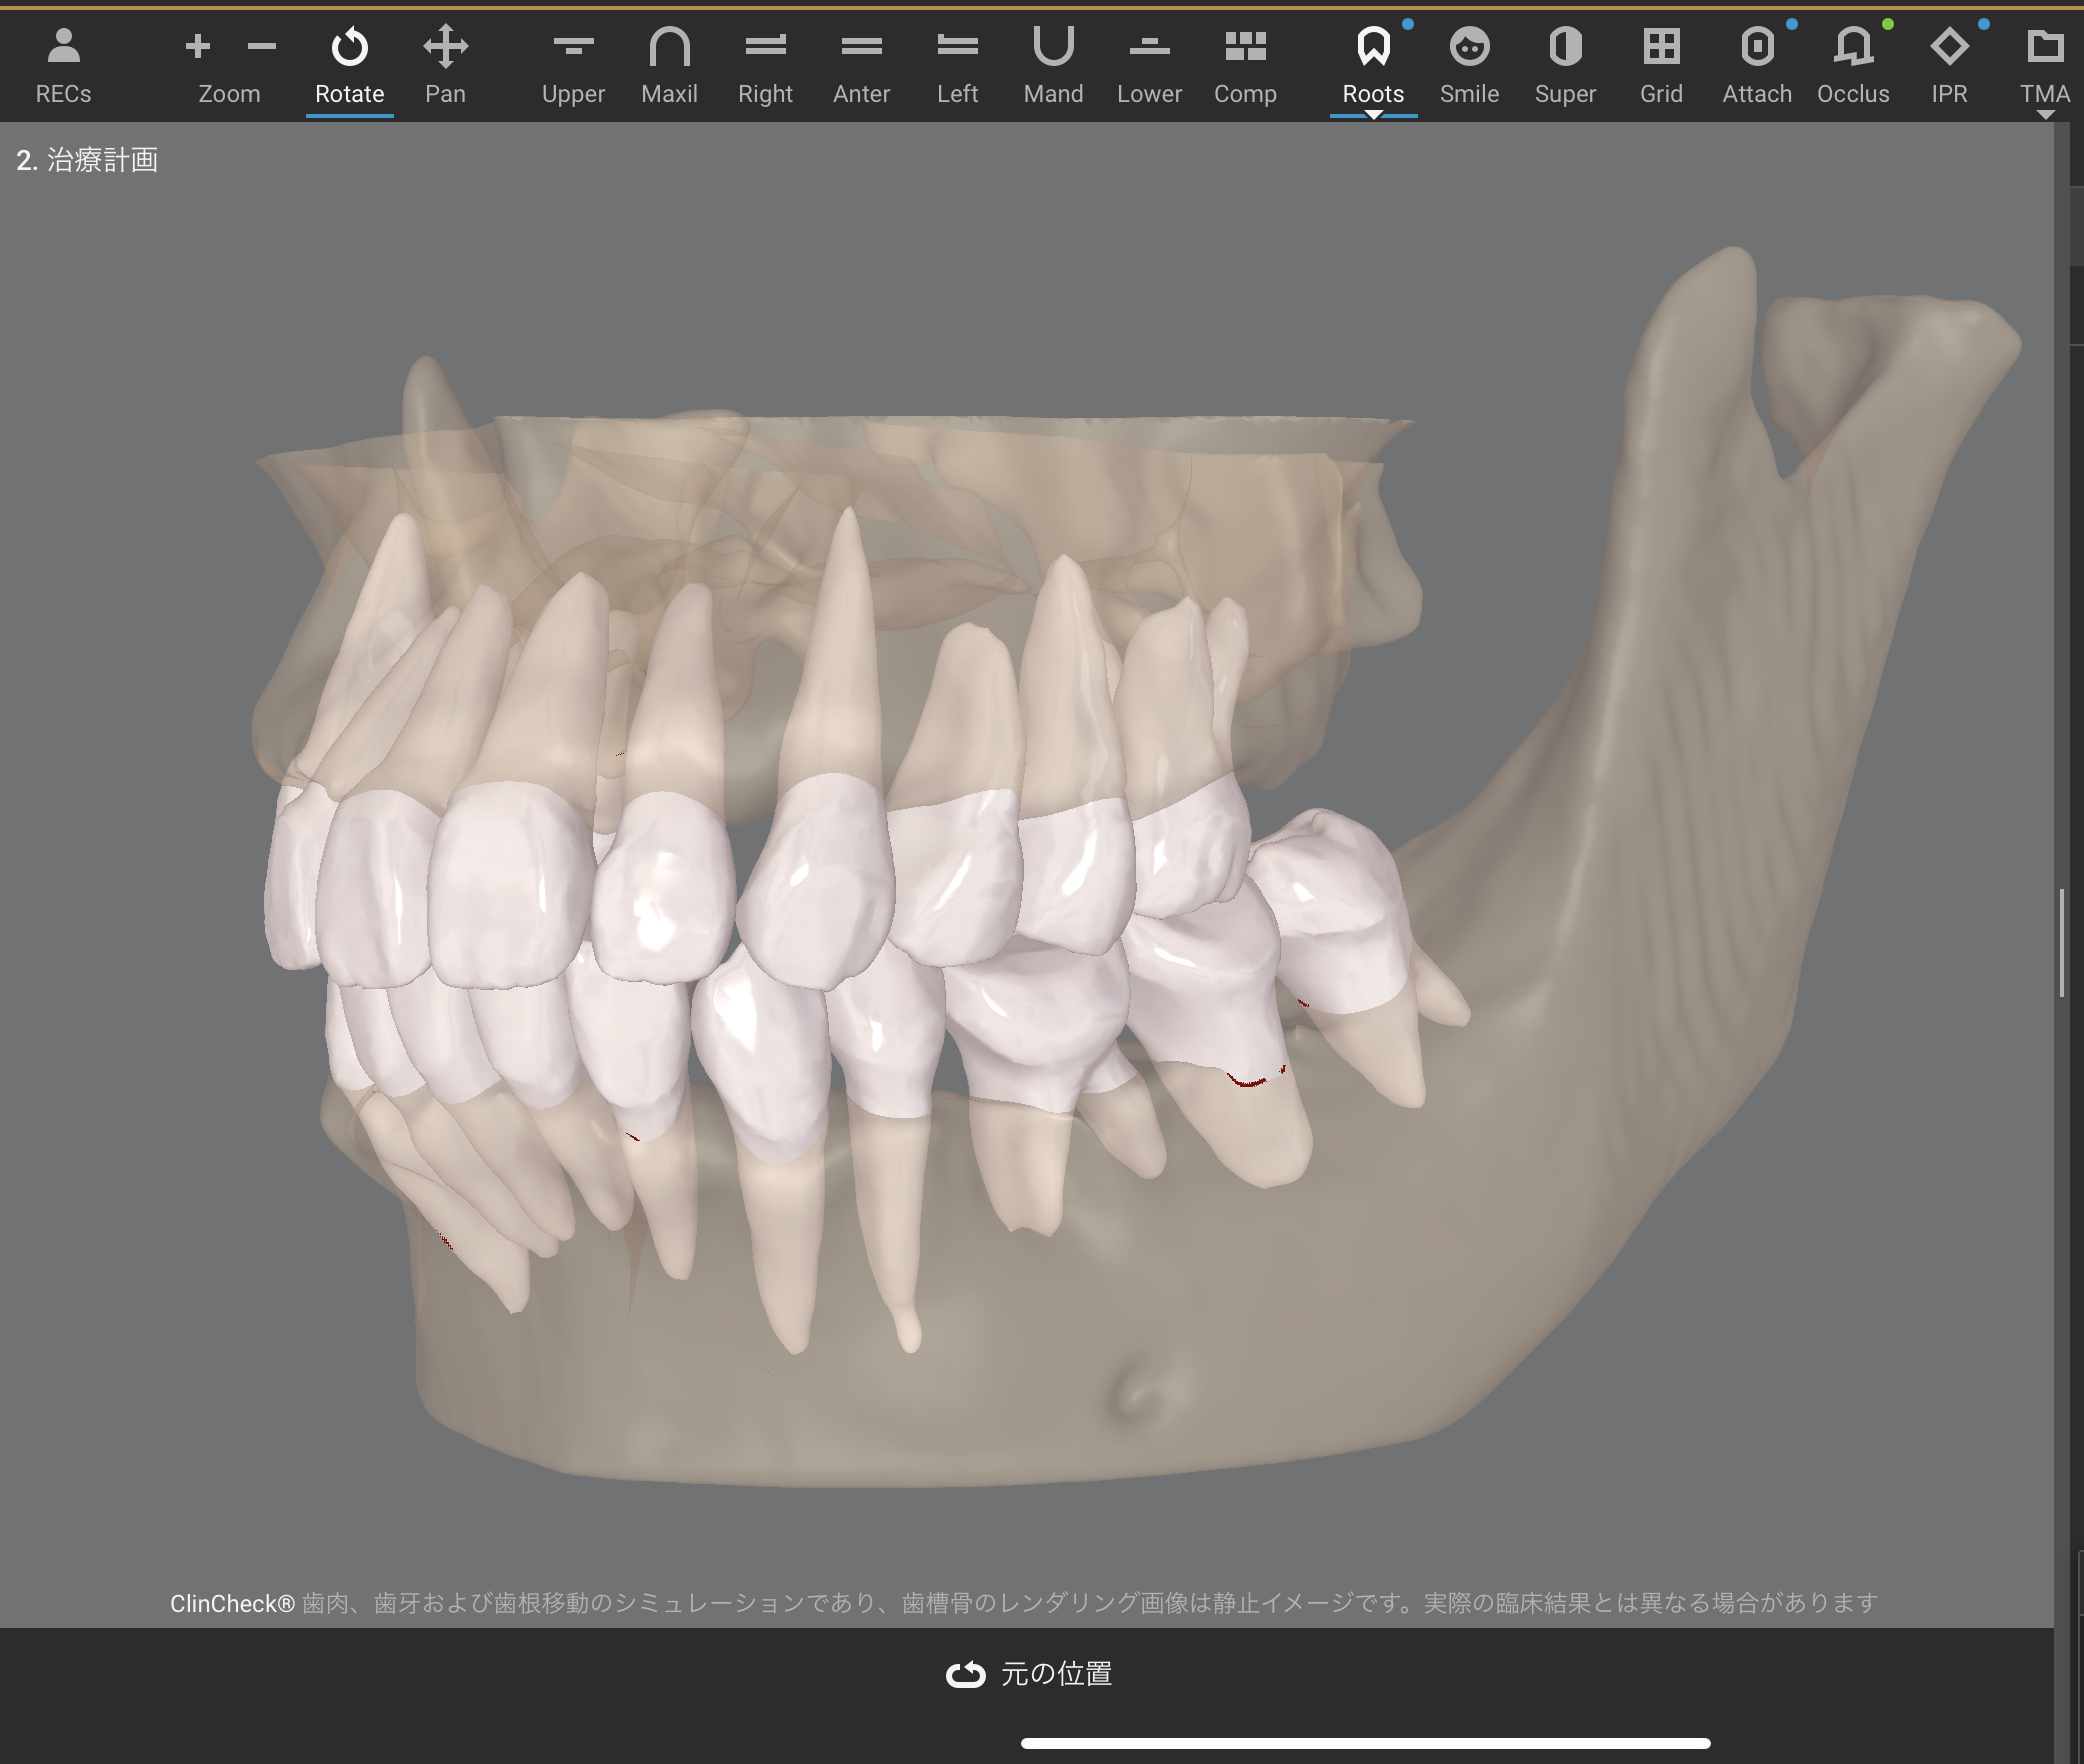Select the Pan move tool
The height and width of the screenshot is (1764, 2084).
(445, 65)
